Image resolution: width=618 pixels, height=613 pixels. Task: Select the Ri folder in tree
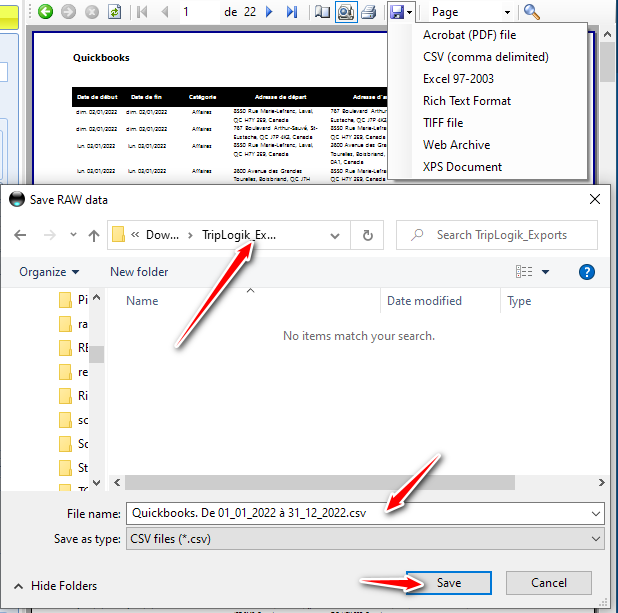(x=74, y=396)
